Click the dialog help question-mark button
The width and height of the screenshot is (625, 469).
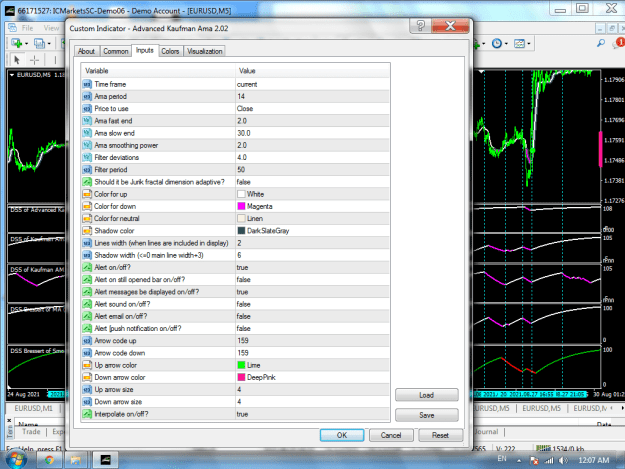[420, 26]
